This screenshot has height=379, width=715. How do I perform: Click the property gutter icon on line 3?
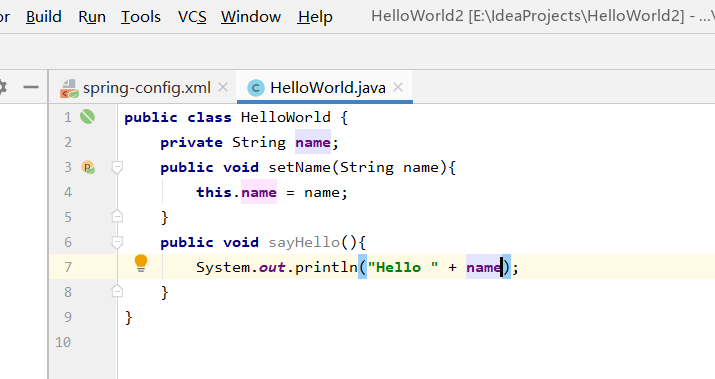pos(88,167)
